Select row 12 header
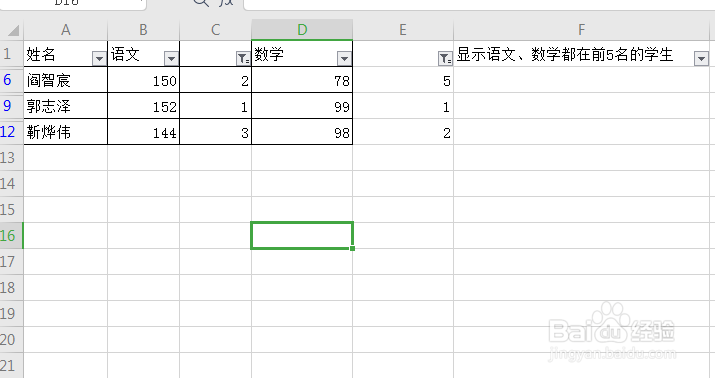 (11, 132)
